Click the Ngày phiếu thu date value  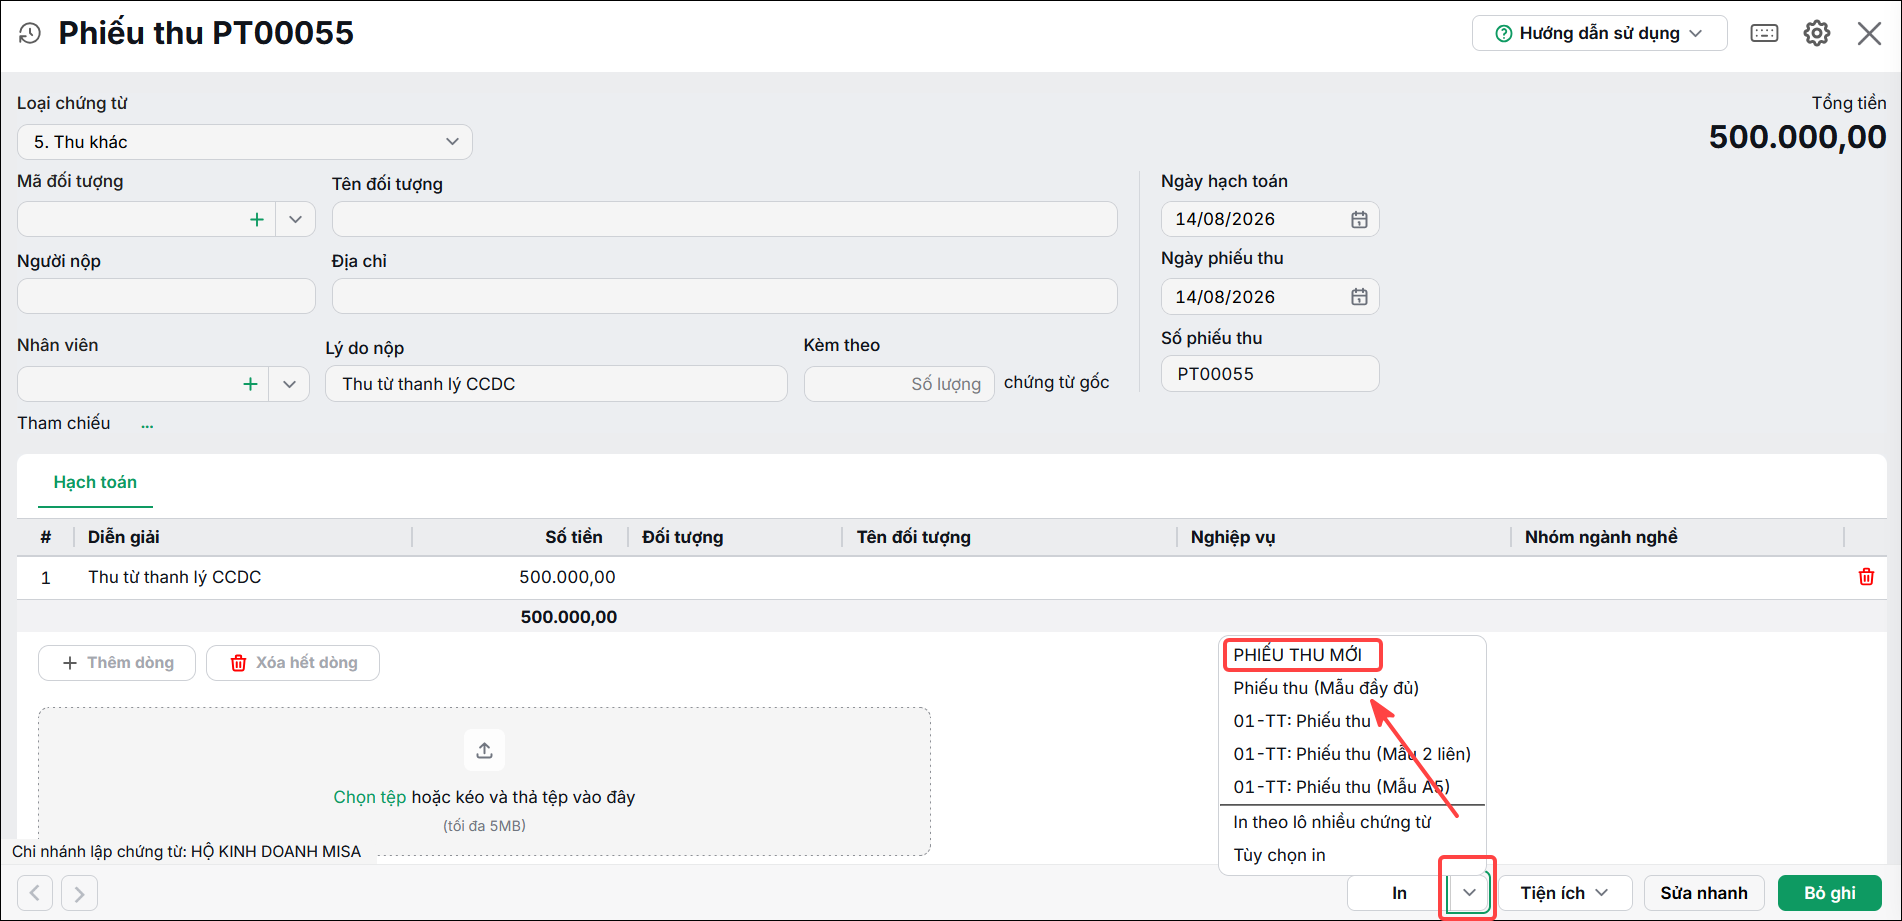(1225, 297)
